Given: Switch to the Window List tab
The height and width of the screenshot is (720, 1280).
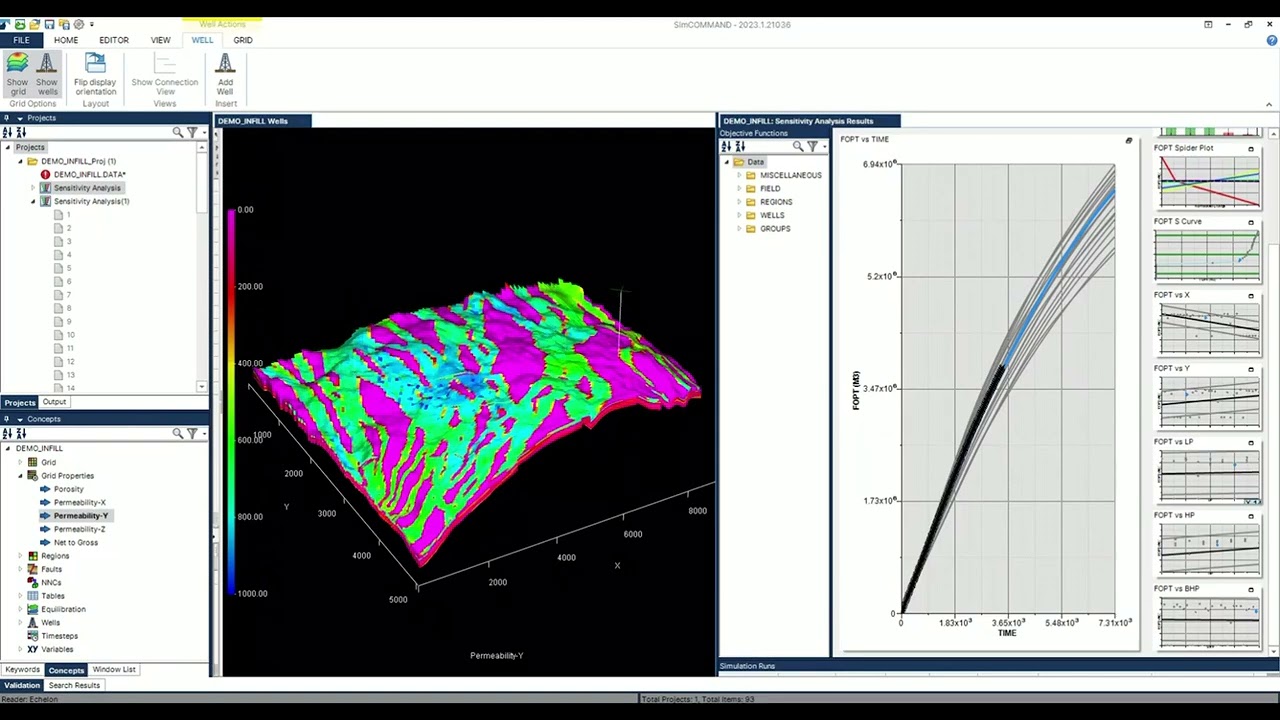Looking at the screenshot, I should click(x=114, y=670).
